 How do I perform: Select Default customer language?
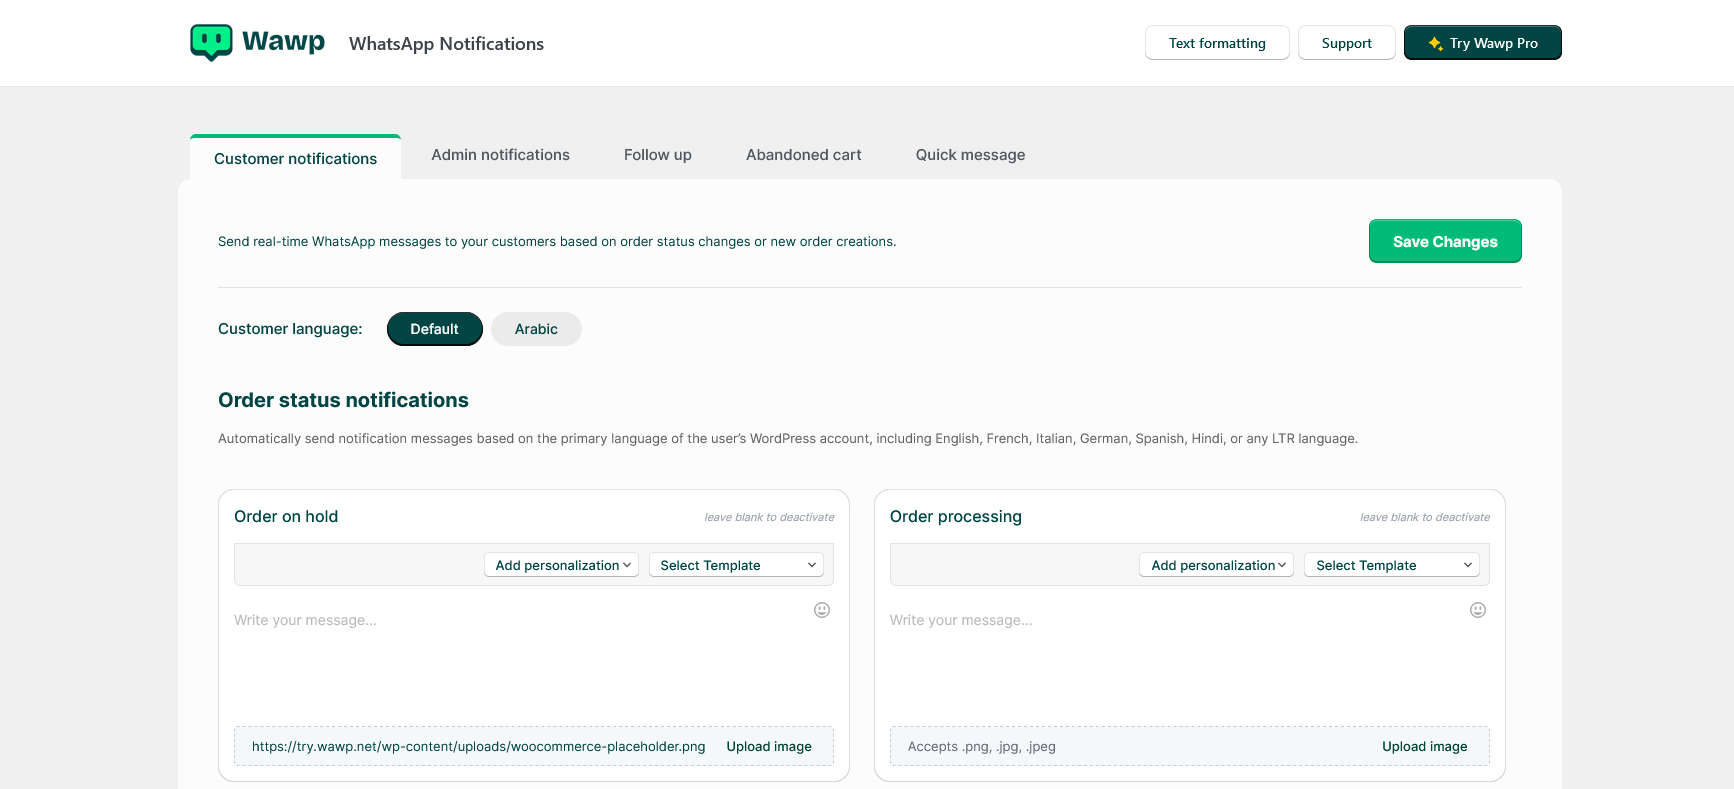coord(434,329)
